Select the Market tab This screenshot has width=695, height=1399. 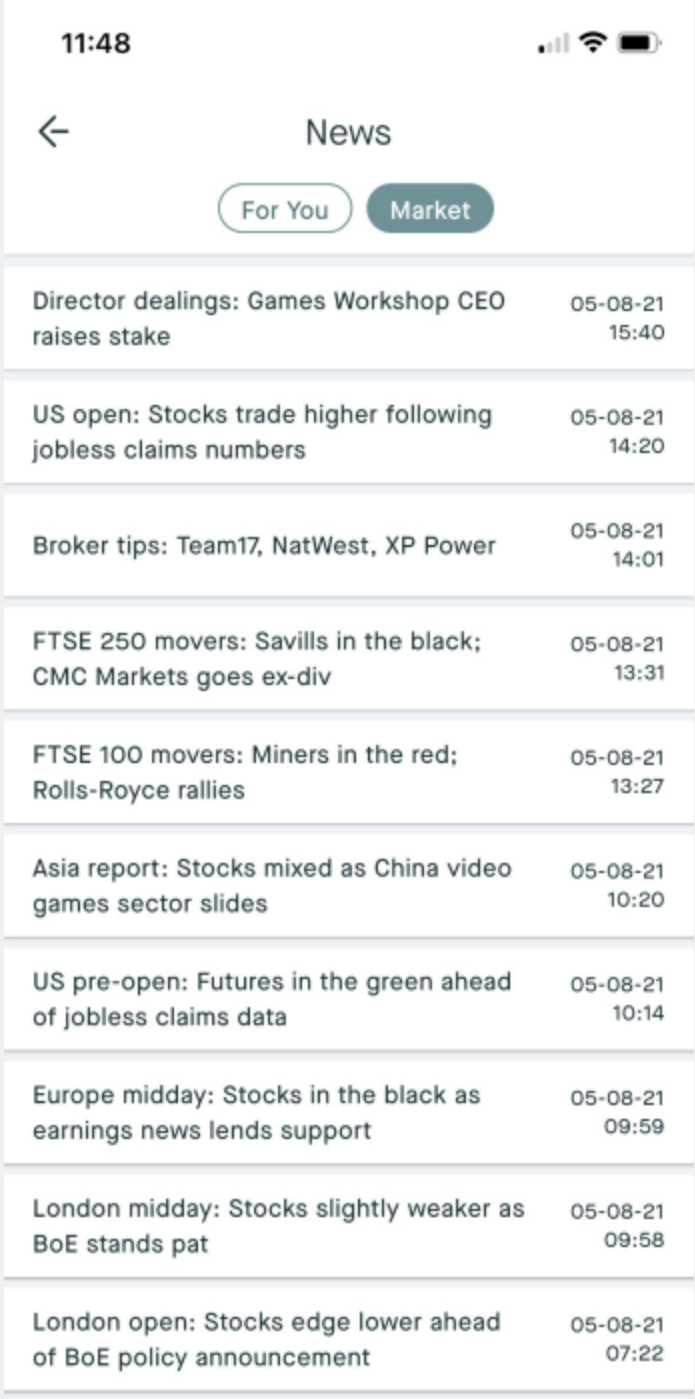coord(430,209)
